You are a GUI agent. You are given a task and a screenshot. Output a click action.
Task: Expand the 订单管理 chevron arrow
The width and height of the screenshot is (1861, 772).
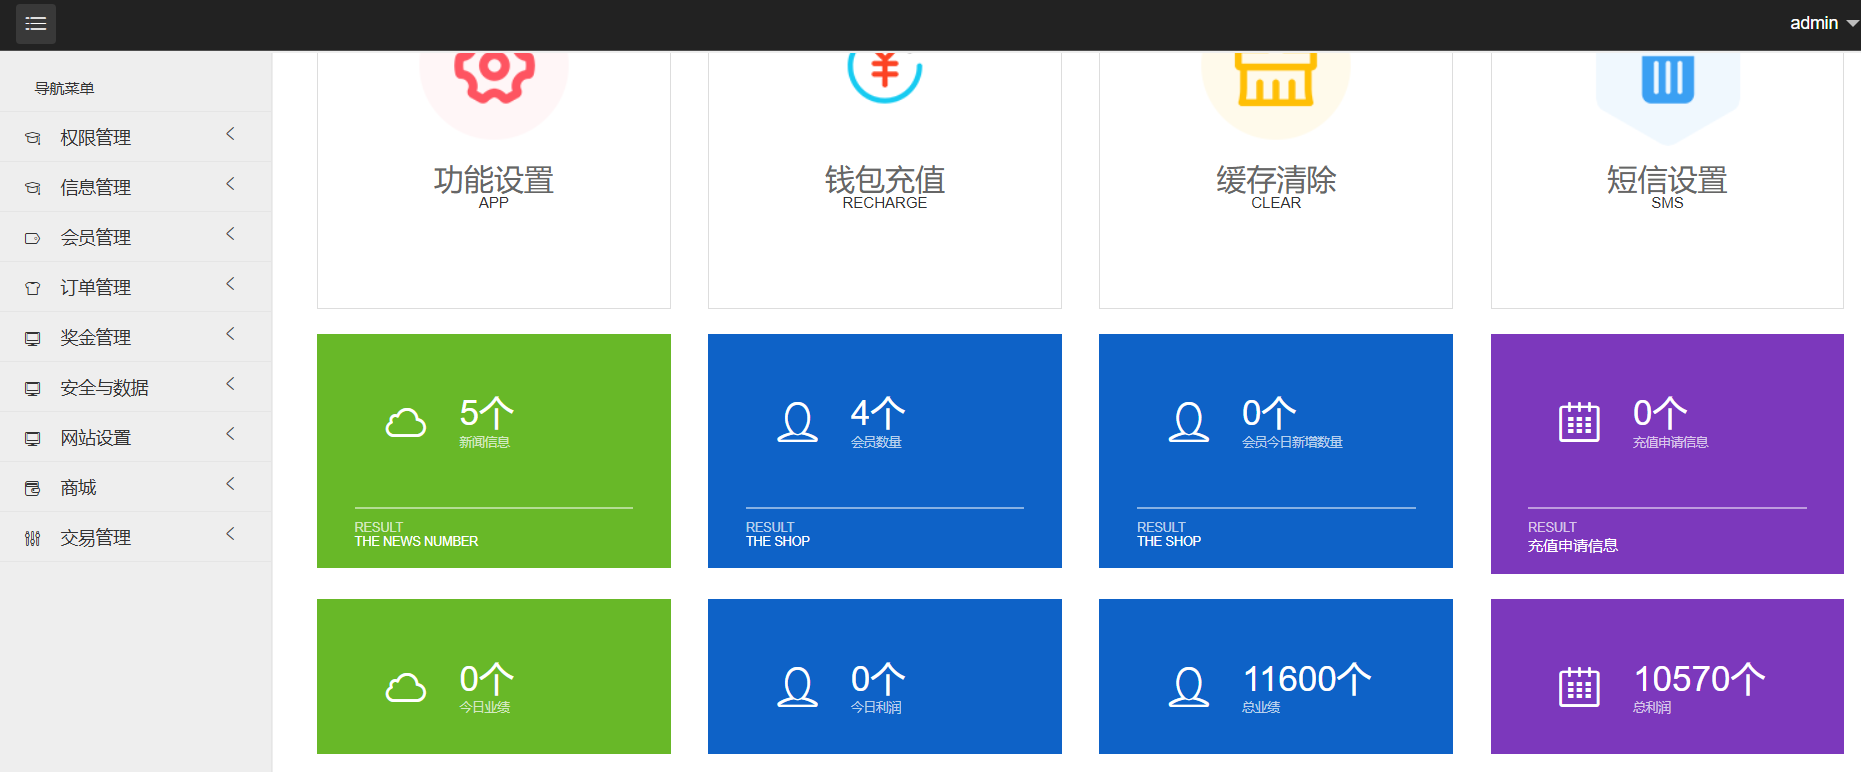230,284
